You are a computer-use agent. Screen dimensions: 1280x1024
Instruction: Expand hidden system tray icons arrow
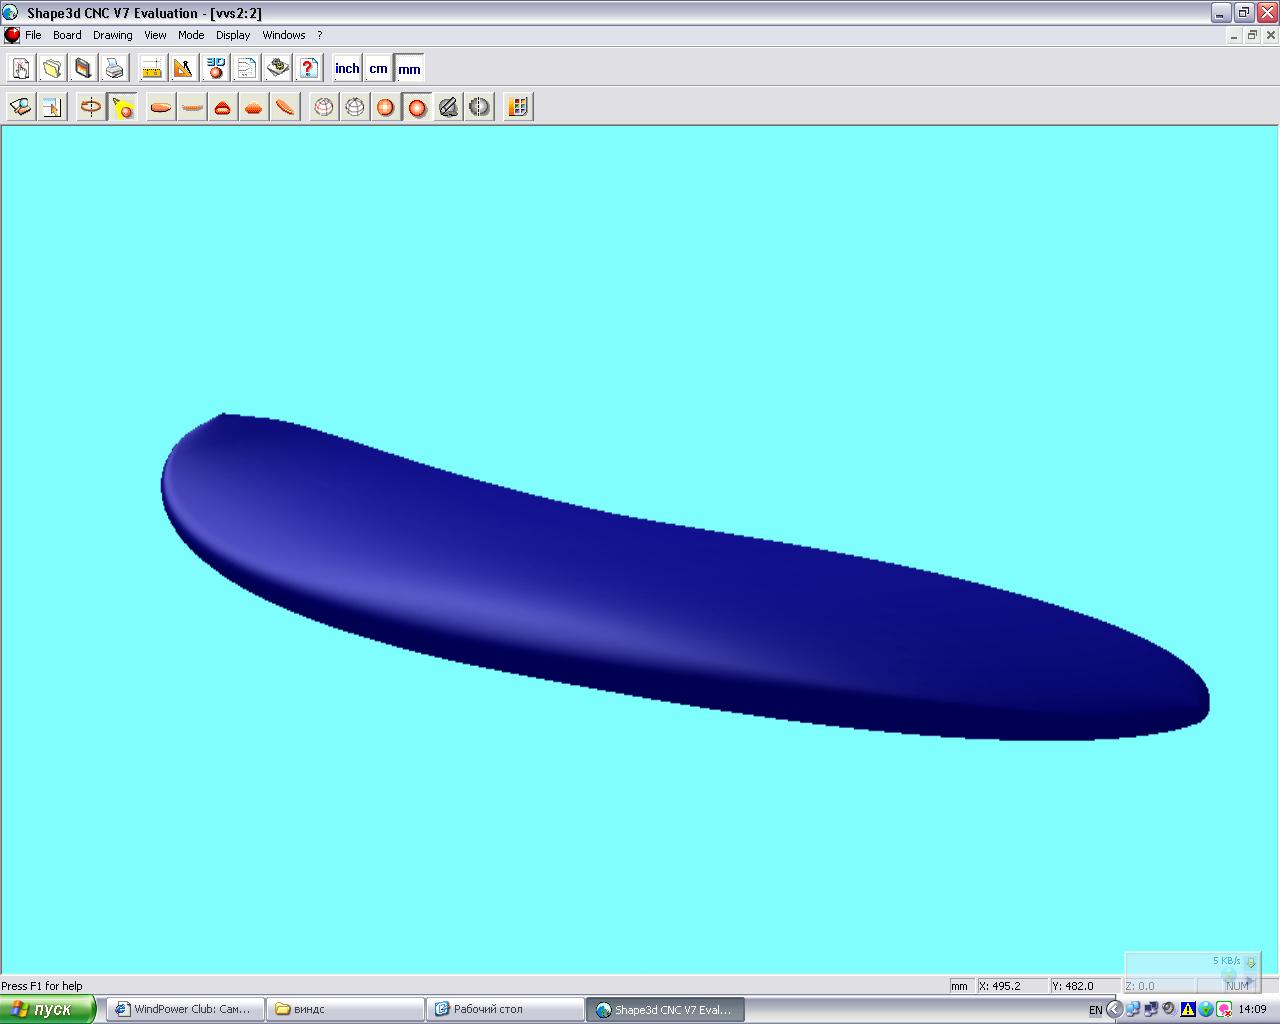[x=1114, y=1009]
